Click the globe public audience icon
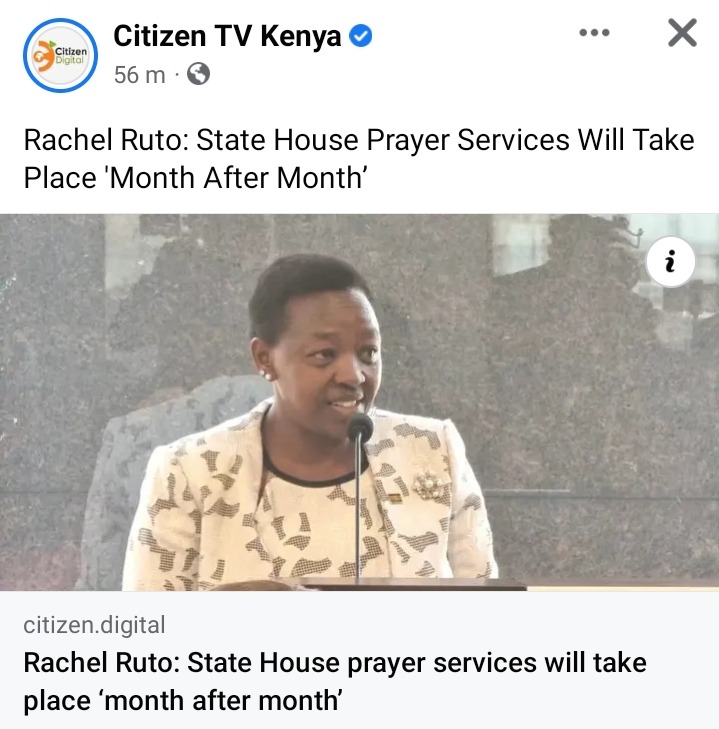Screen dimensions: 719x729 199,74
